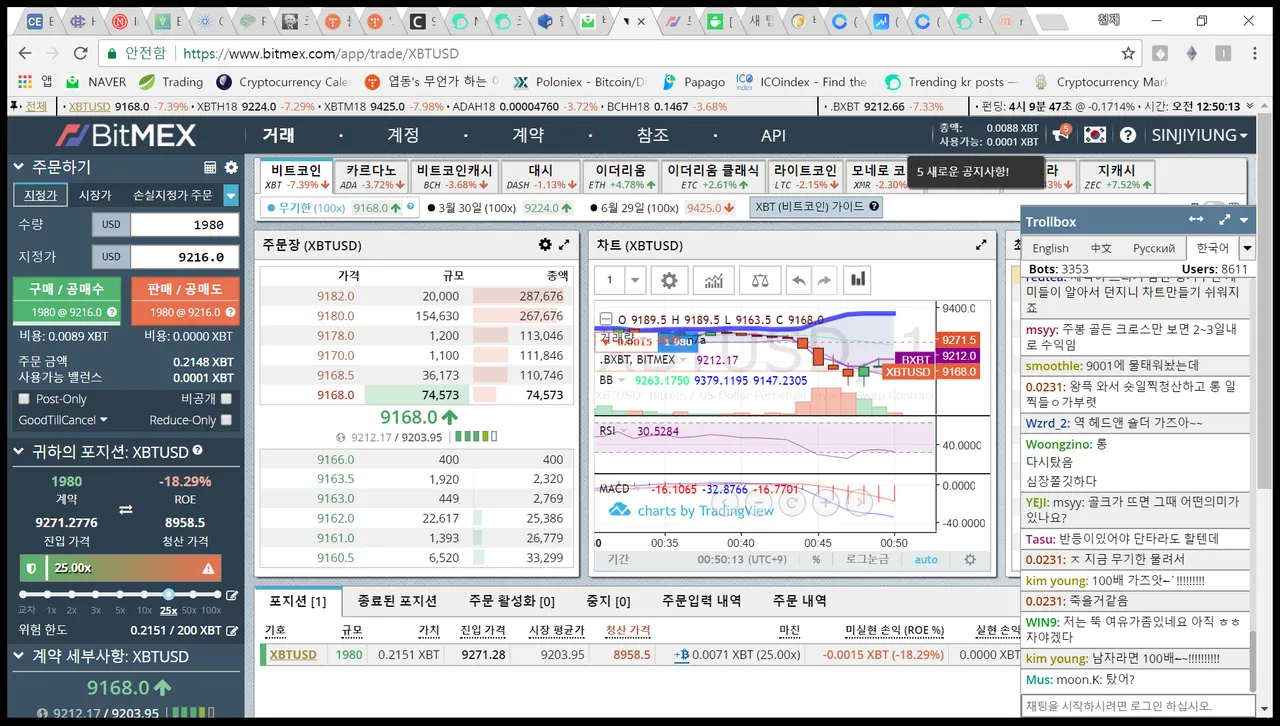This screenshot has height=726, width=1280.
Task: Maximize the Trollbox chat window
Action: pyautogui.click(x=1224, y=220)
